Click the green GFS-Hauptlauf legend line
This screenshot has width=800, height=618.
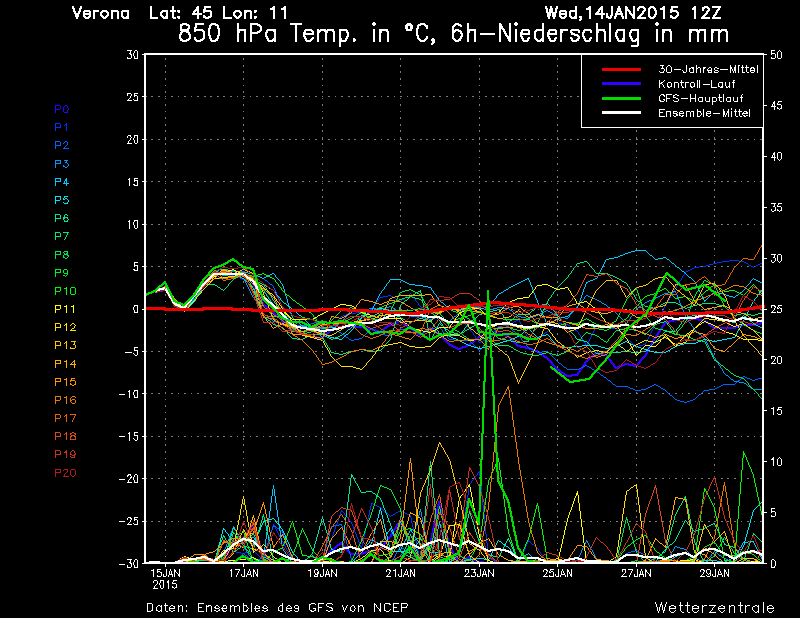[x=621, y=98]
